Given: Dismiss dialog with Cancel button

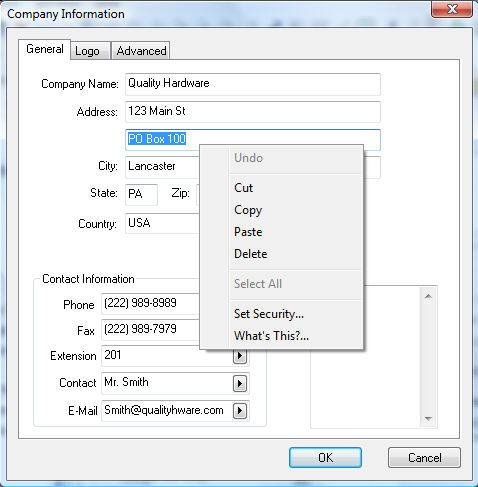Looking at the screenshot, I should pyautogui.click(x=424, y=457).
